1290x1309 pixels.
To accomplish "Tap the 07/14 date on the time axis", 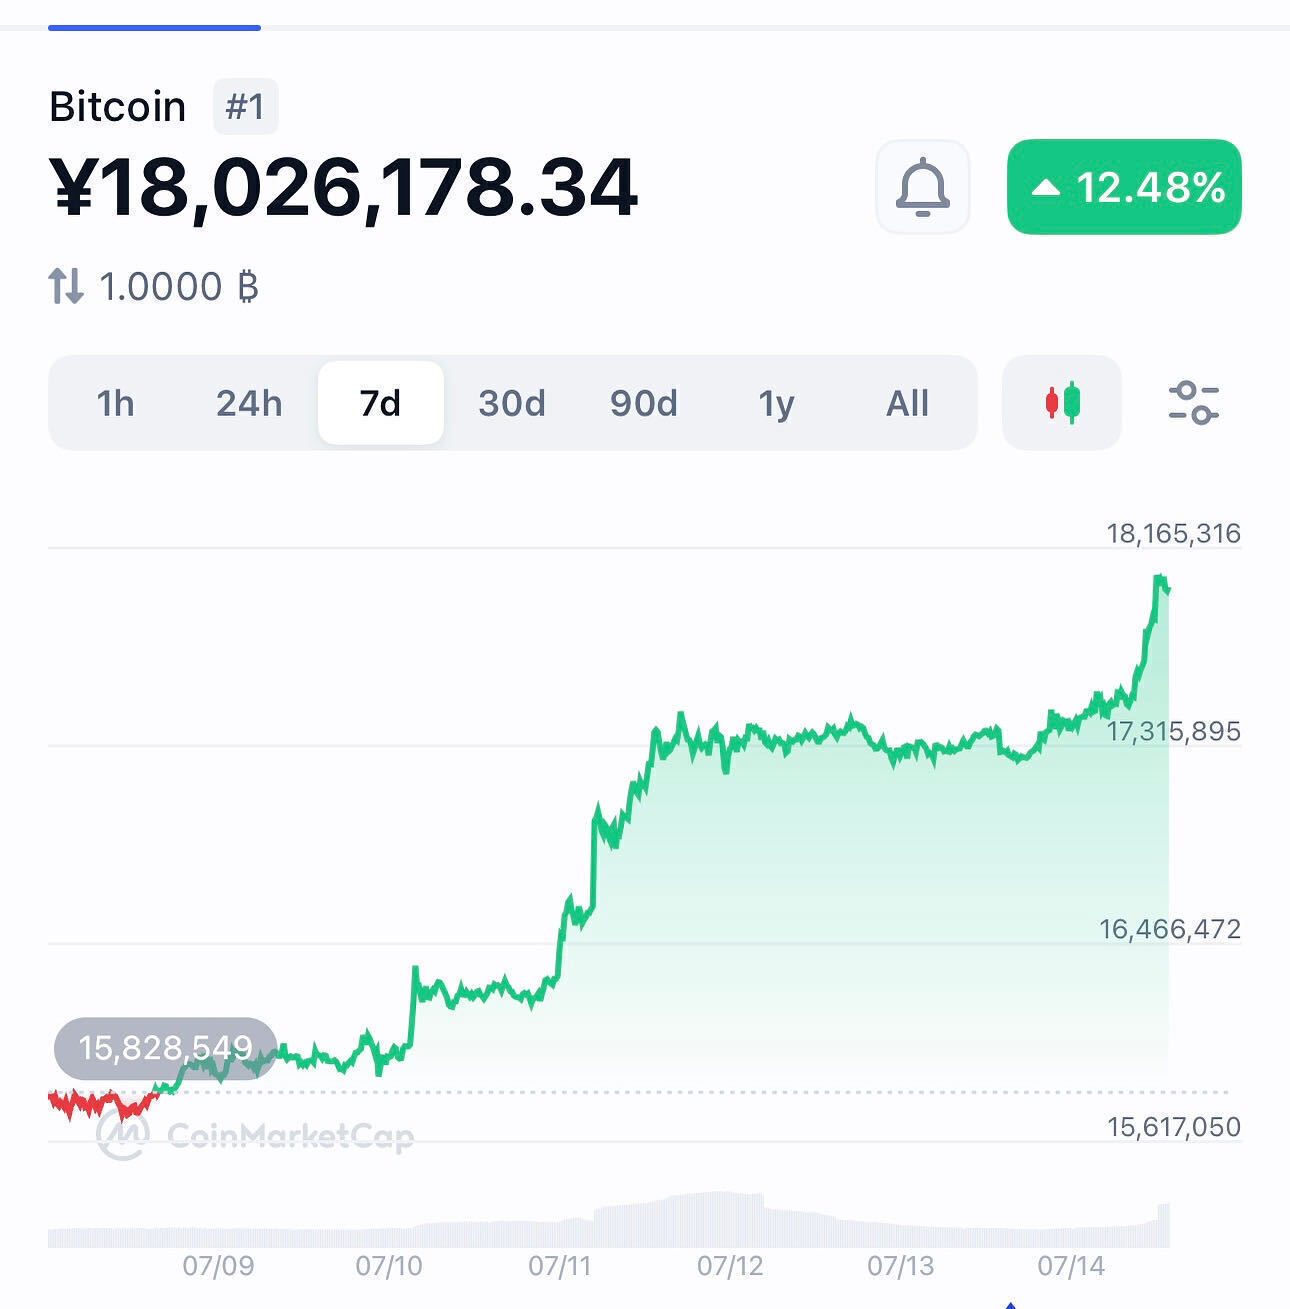I will click(1071, 1266).
